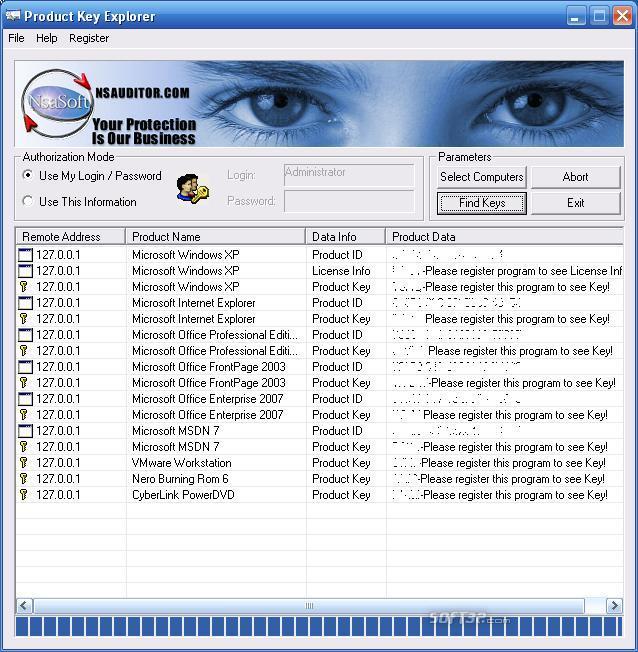Open the Help menu
The height and width of the screenshot is (652, 638).
[x=47, y=38]
